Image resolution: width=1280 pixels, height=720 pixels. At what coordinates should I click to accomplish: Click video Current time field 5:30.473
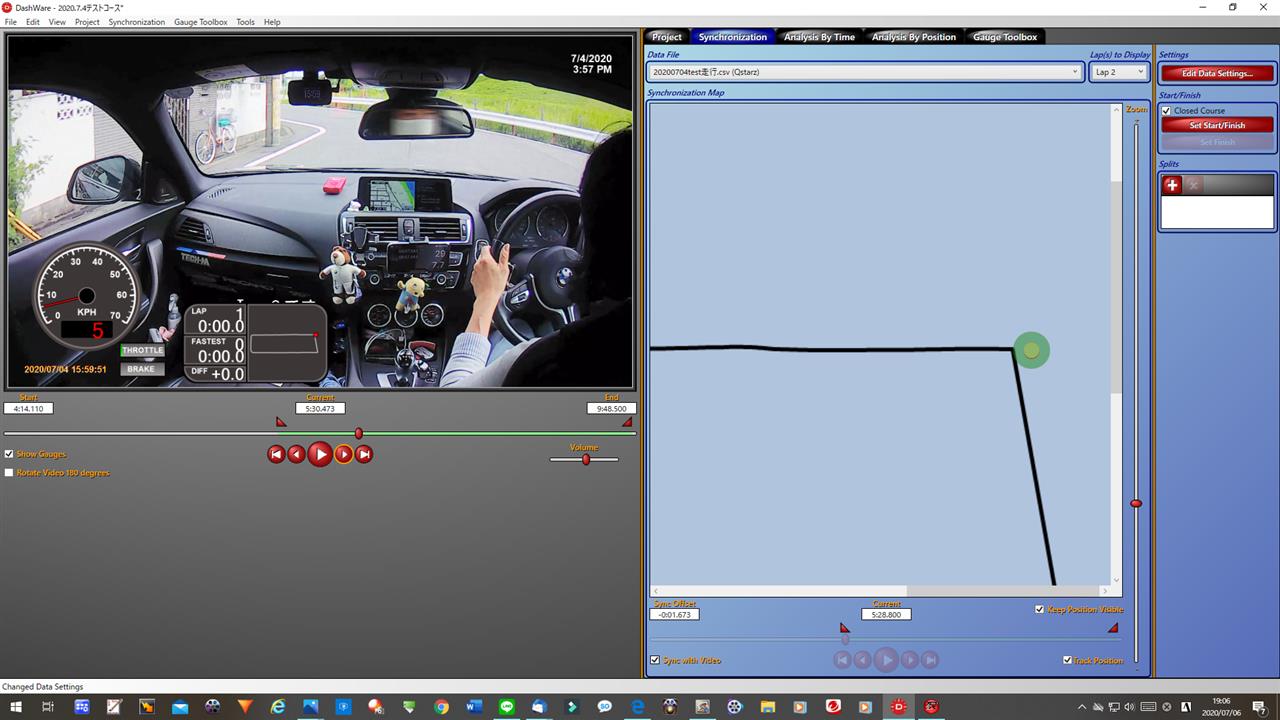pyautogui.click(x=320, y=408)
